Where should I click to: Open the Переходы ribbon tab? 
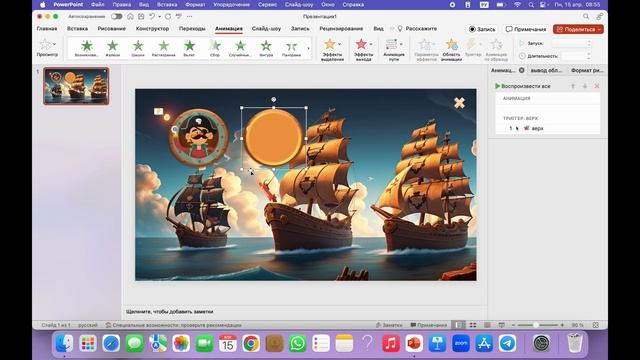(192, 29)
